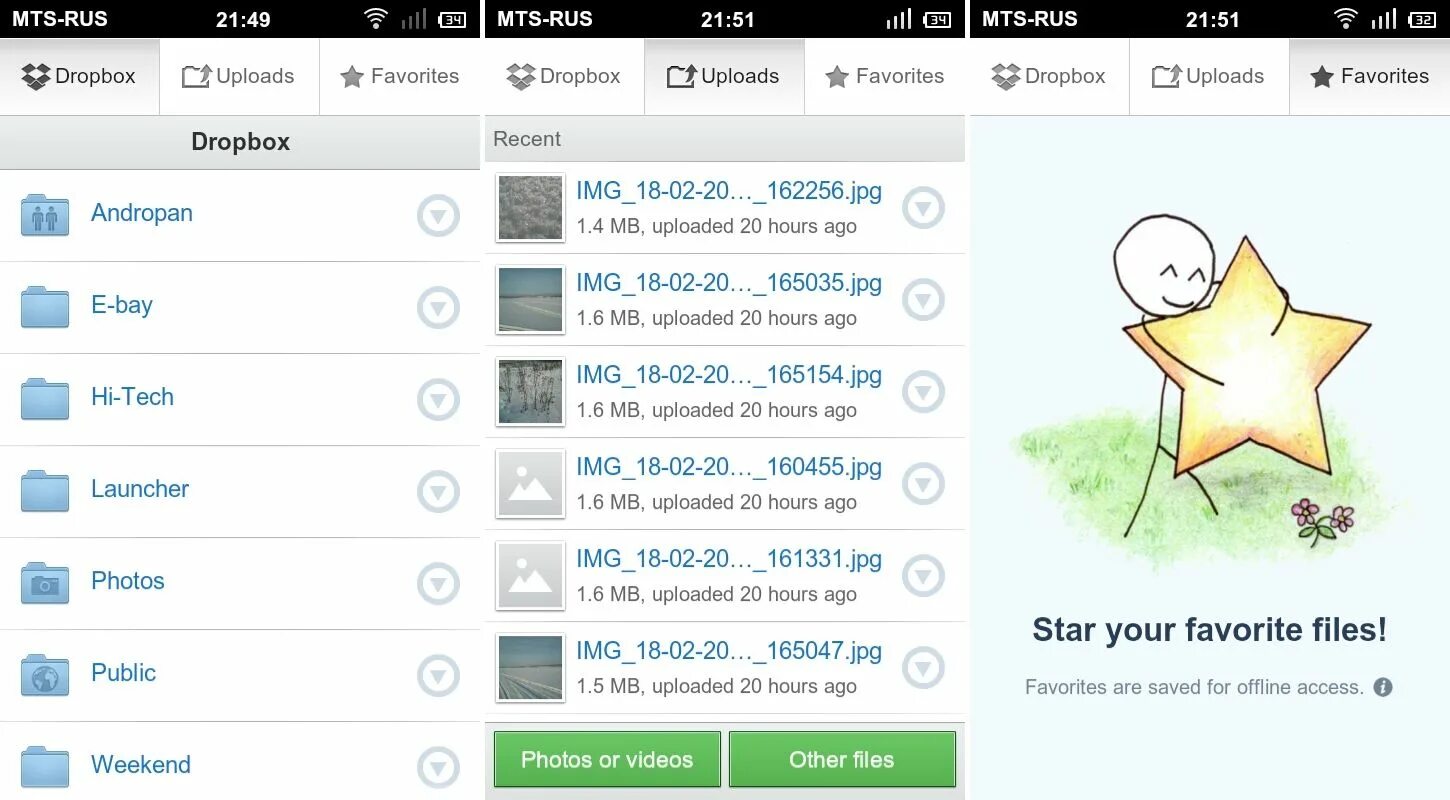This screenshot has height=800, width=1450.
Task: Switch to Favorites tab in right screen
Action: (1369, 76)
